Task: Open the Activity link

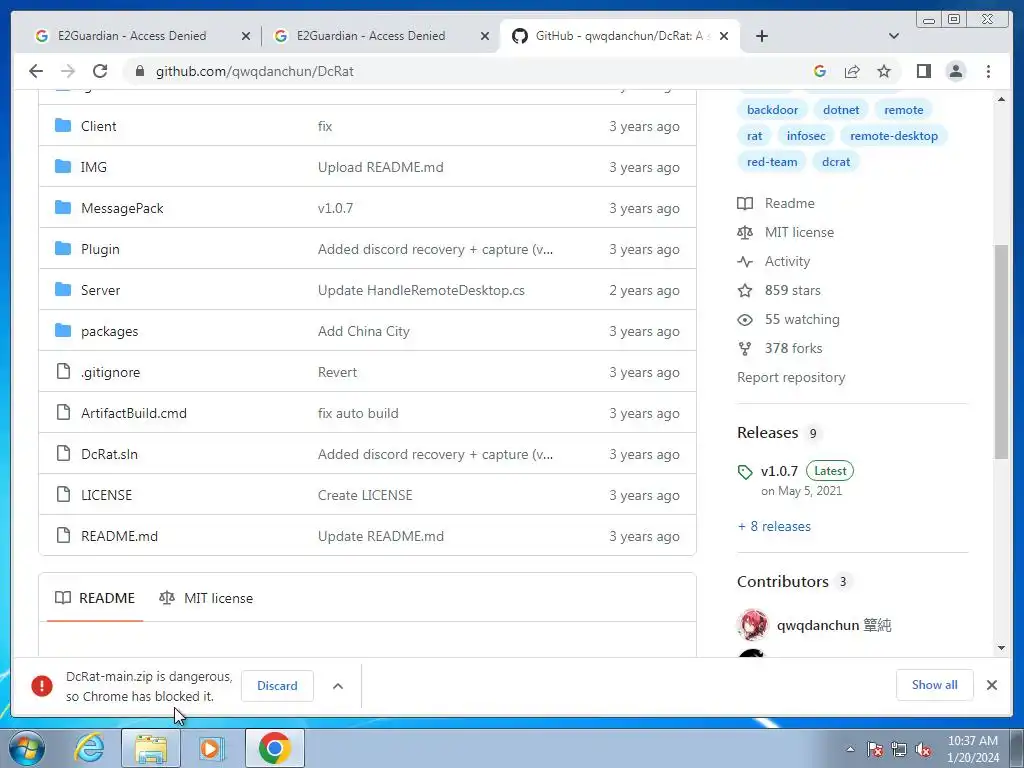Action: point(774,261)
